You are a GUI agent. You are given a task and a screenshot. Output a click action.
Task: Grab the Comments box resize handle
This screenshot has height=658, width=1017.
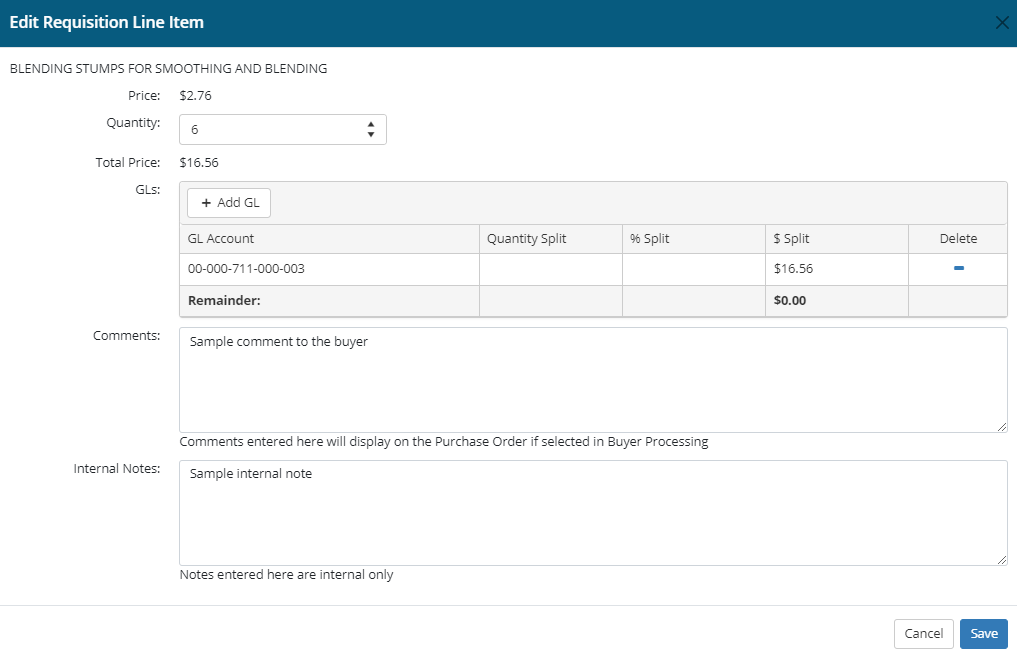pos(1002,427)
